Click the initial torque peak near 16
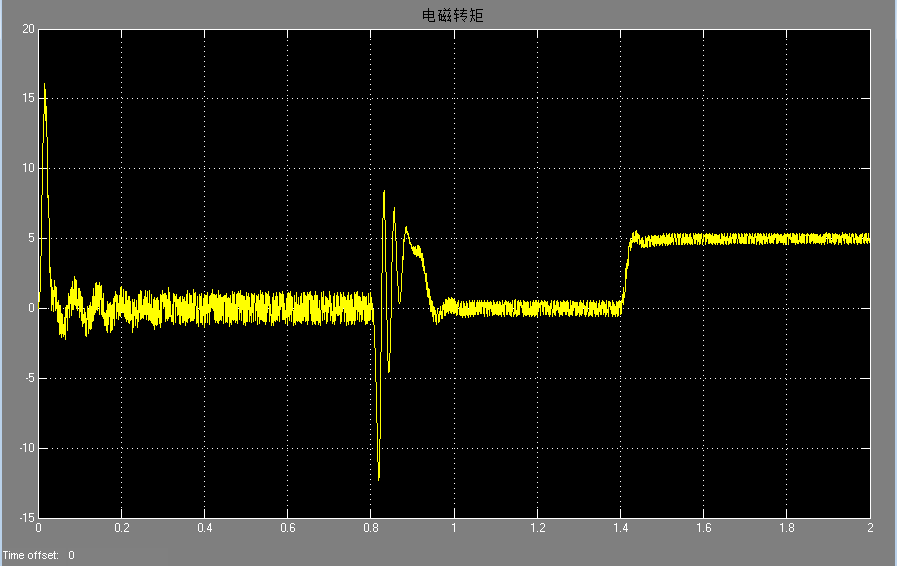897x566 pixels. click(x=45, y=85)
